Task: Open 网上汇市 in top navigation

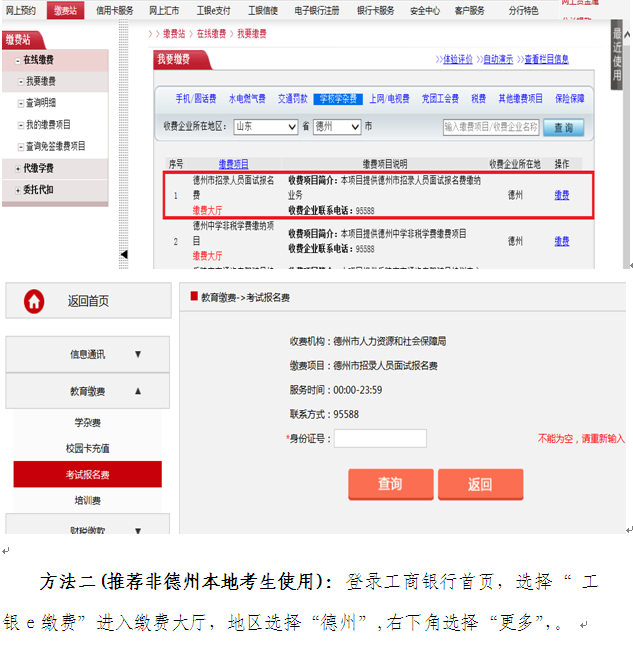Action: (x=164, y=10)
